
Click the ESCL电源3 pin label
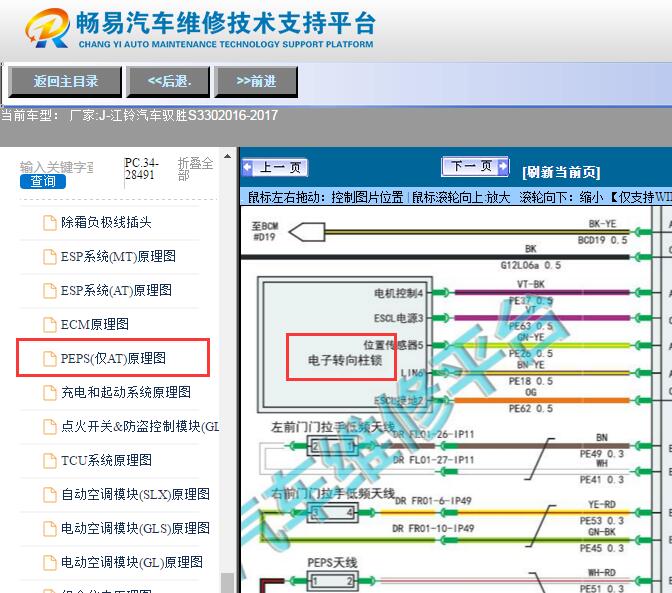tap(399, 318)
